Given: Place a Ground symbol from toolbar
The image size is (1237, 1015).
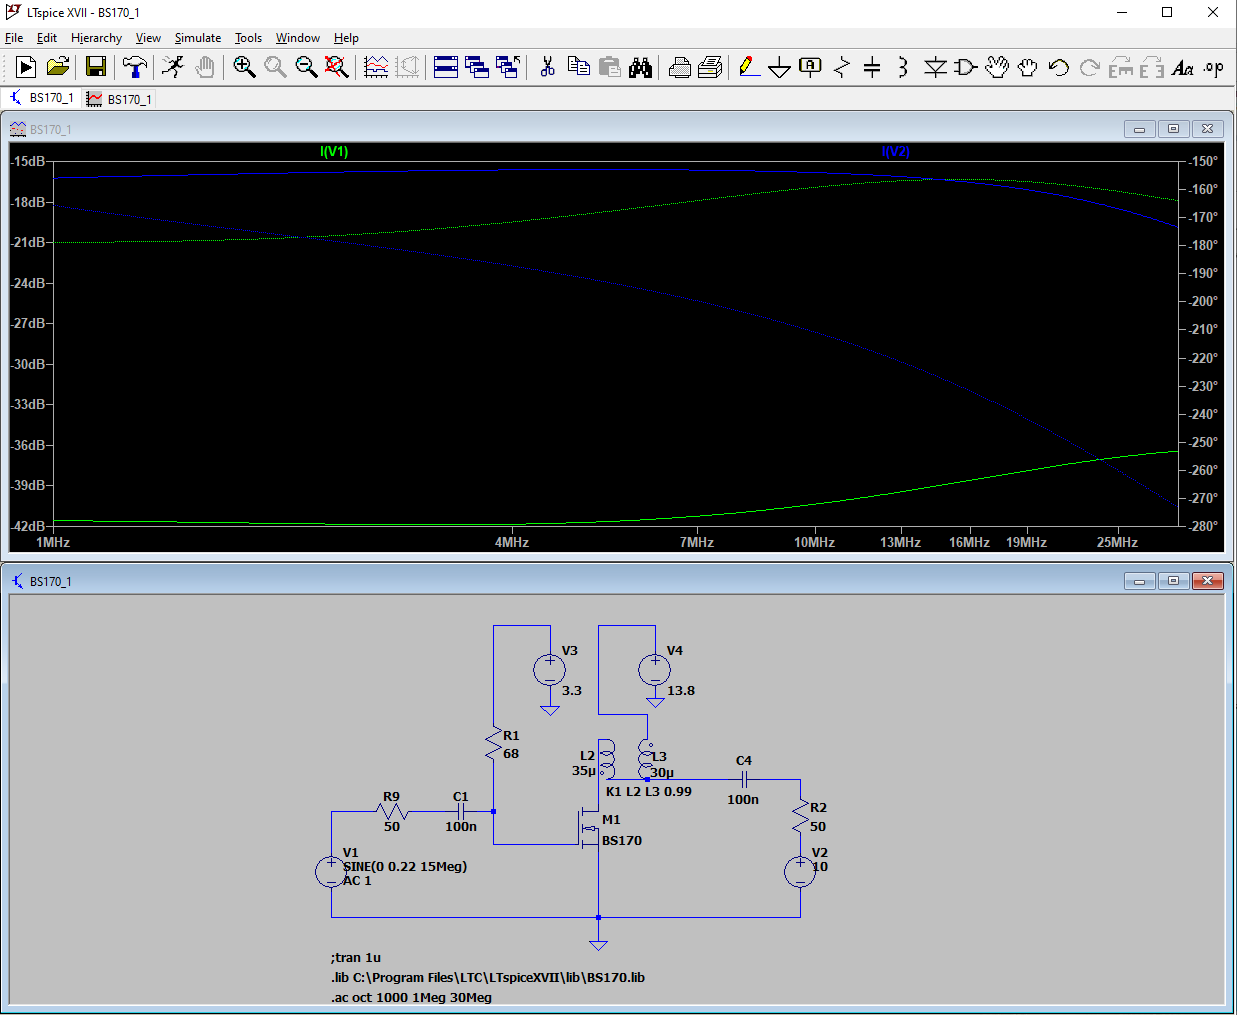Looking at the screenshot, I should 779,67.
